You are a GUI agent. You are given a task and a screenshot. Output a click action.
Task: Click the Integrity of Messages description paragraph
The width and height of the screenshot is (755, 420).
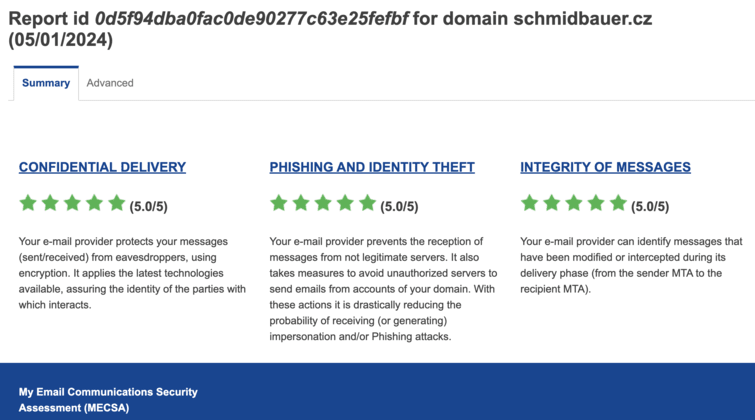coord(631,265)
